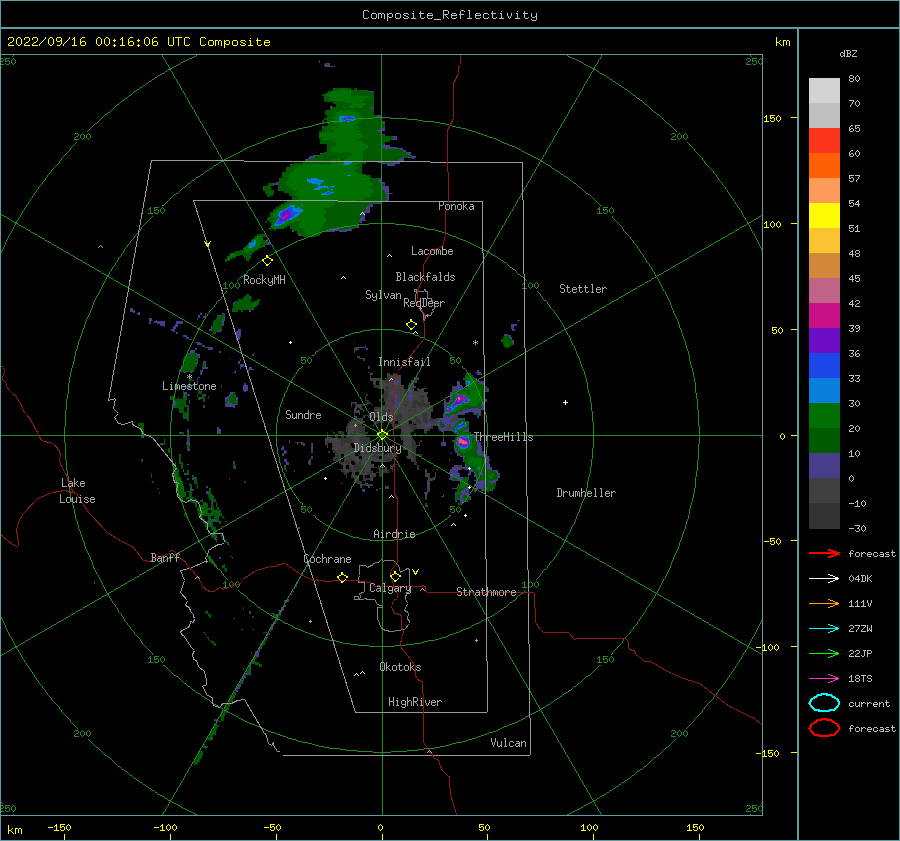
Task: Click the Drumheller city label
Action: point(586,493)
